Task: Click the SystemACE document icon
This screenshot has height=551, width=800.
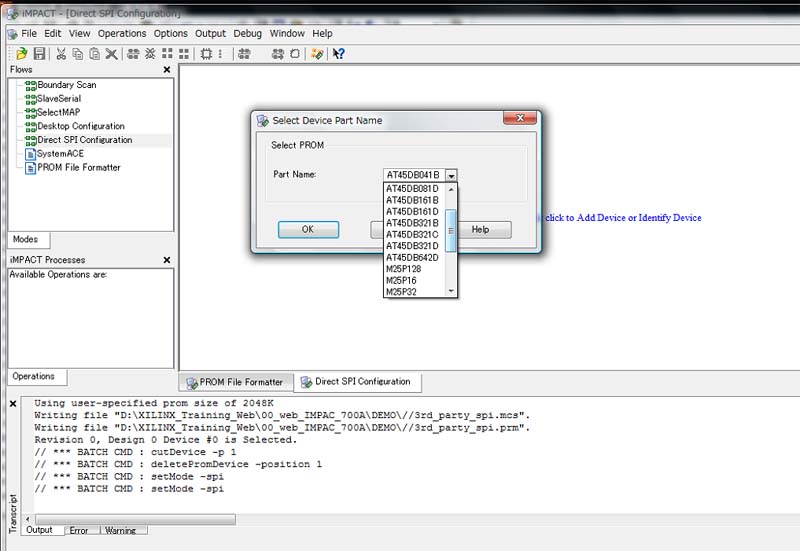Action: point(31,154)
